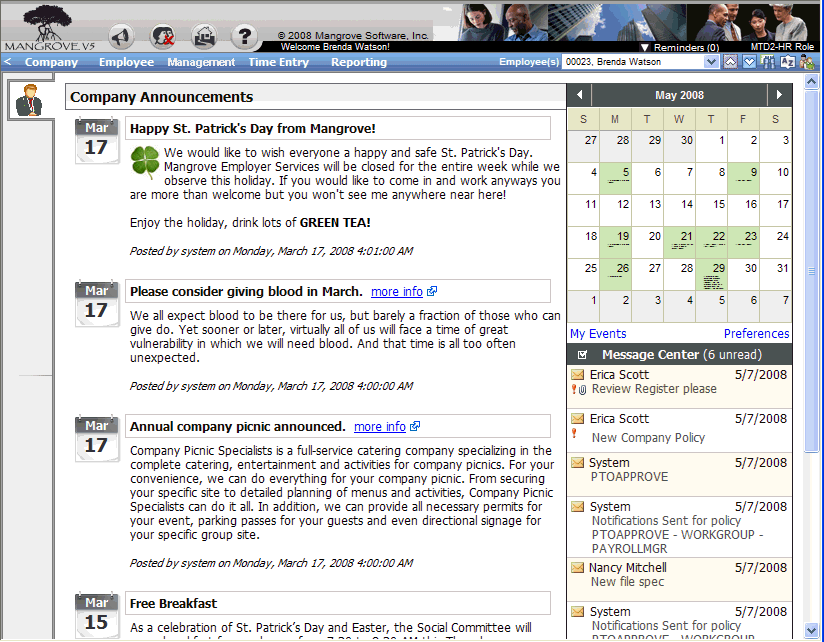Screen dimensions: 824x642
Task: Open the building/home icon in top toolbar
Action: click(203, 37)
